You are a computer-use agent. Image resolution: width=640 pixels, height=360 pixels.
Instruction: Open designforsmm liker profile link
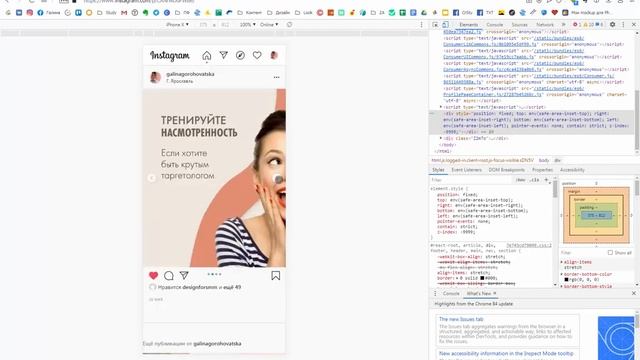tap(200, 287)
